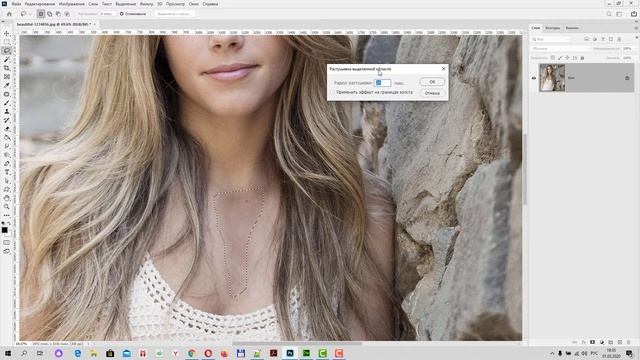Image resolution: width=640 pixels, height=360 pixels.
Task: Open the Window menu
Action: coord(193,4)
